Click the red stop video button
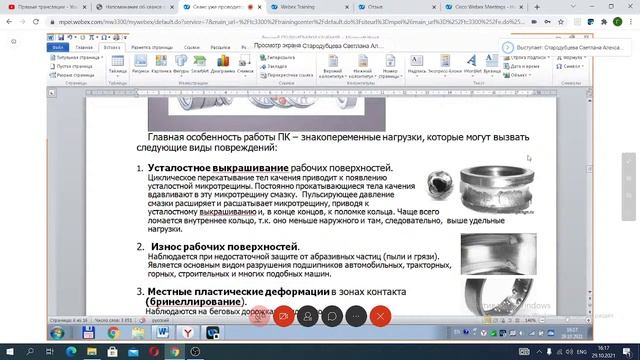The width and height of the screenshot is (640, 360). coord(283,316)
